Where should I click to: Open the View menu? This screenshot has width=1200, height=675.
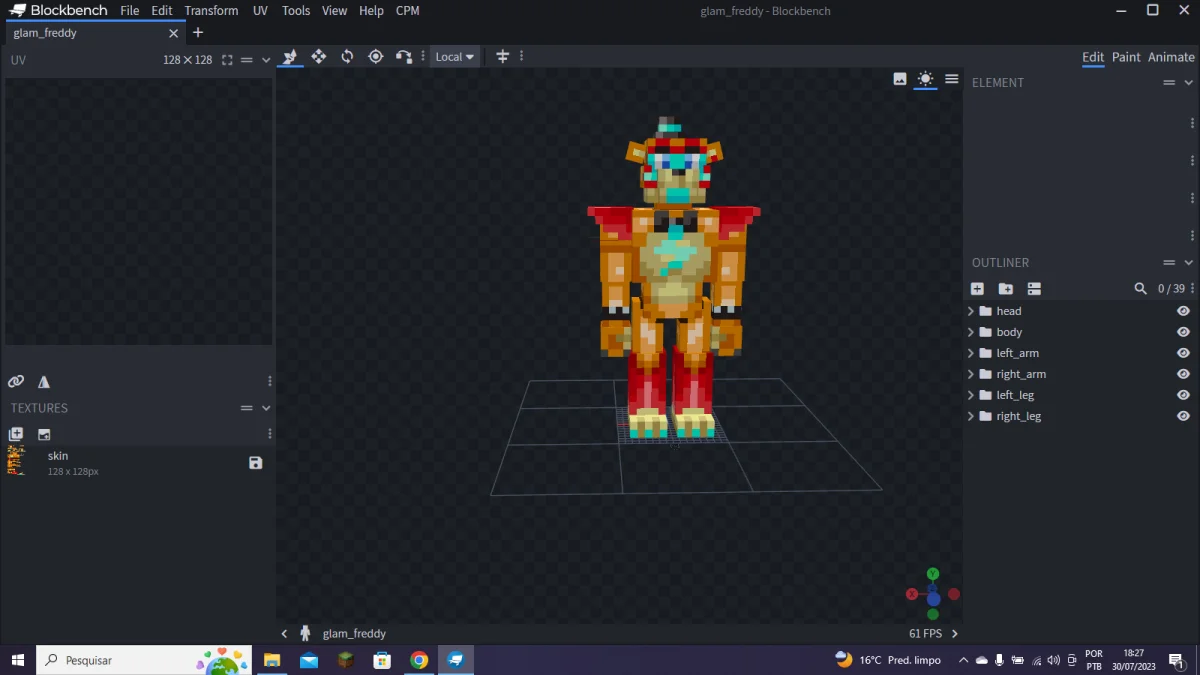pyautogui.click(x=335, y=11)
